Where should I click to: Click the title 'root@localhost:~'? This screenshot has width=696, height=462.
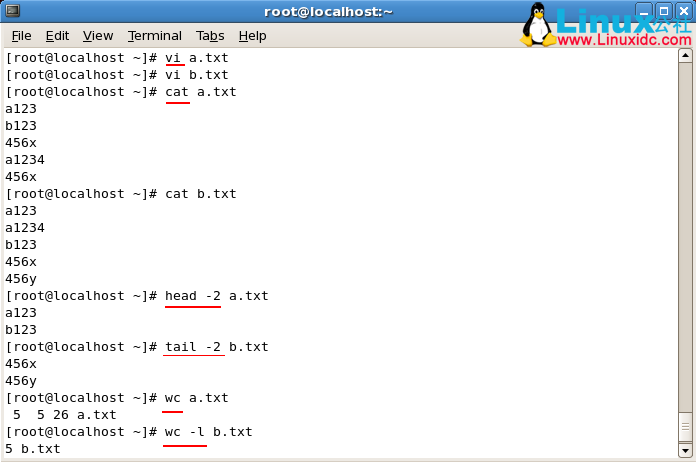(328, 12)
